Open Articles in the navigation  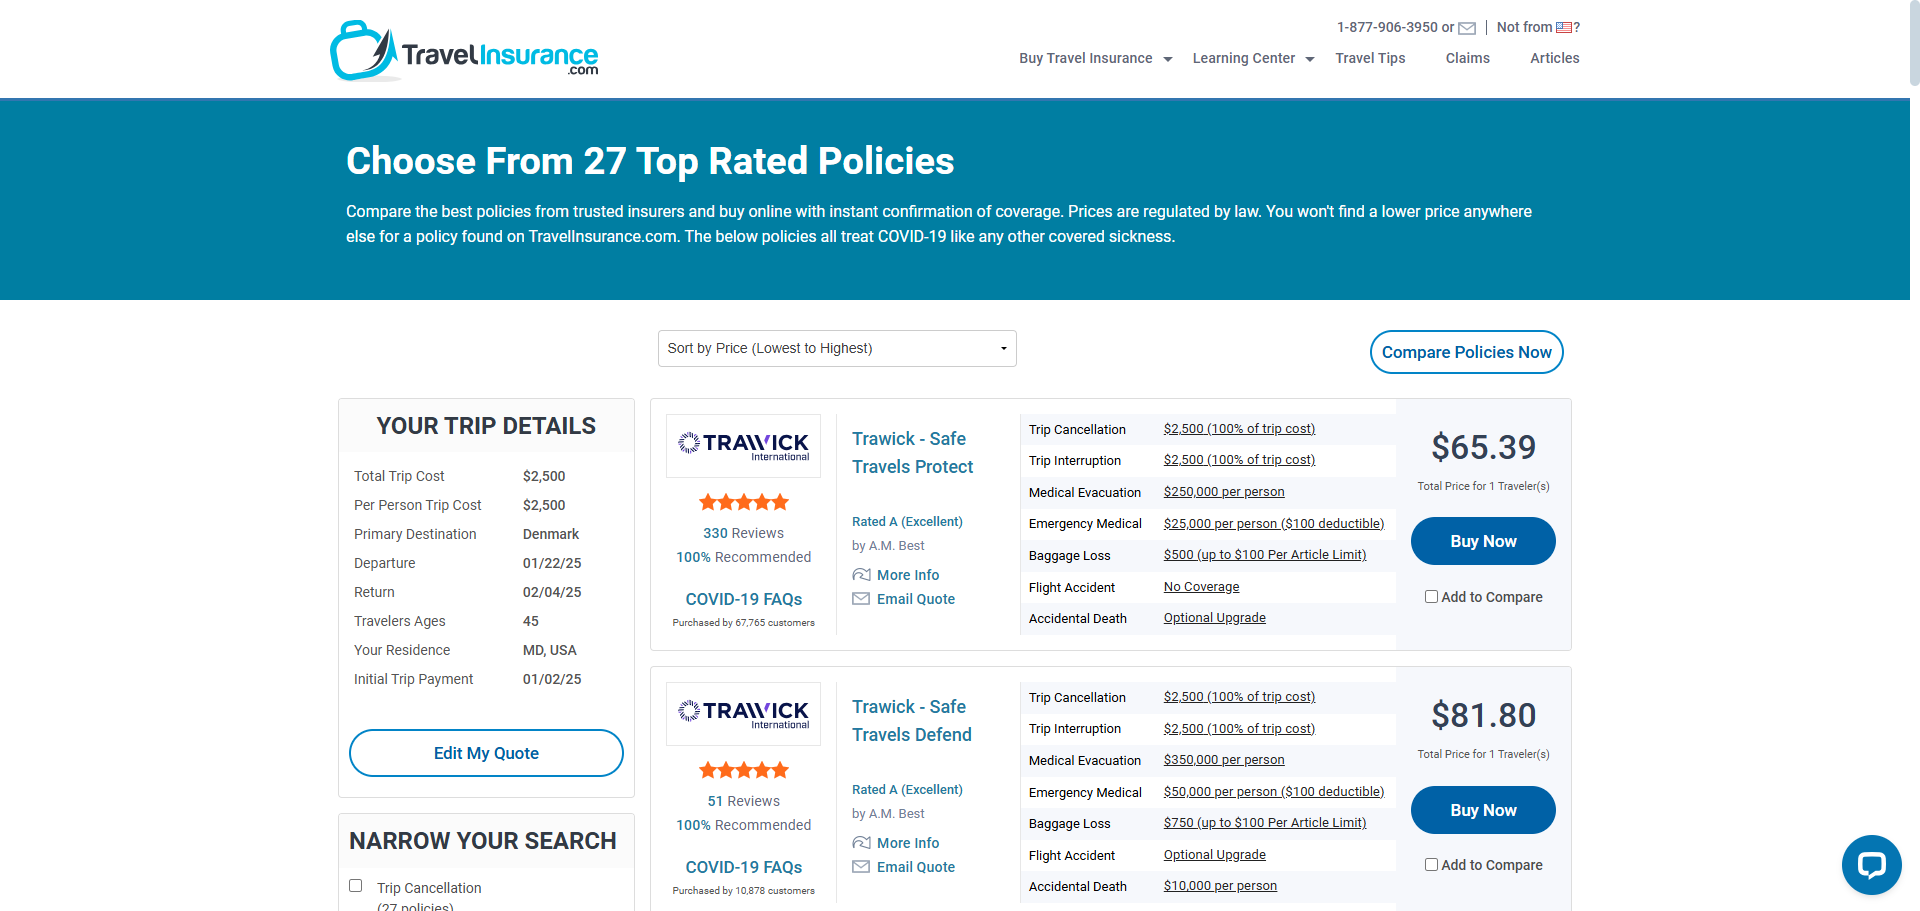pos(1554,58)
